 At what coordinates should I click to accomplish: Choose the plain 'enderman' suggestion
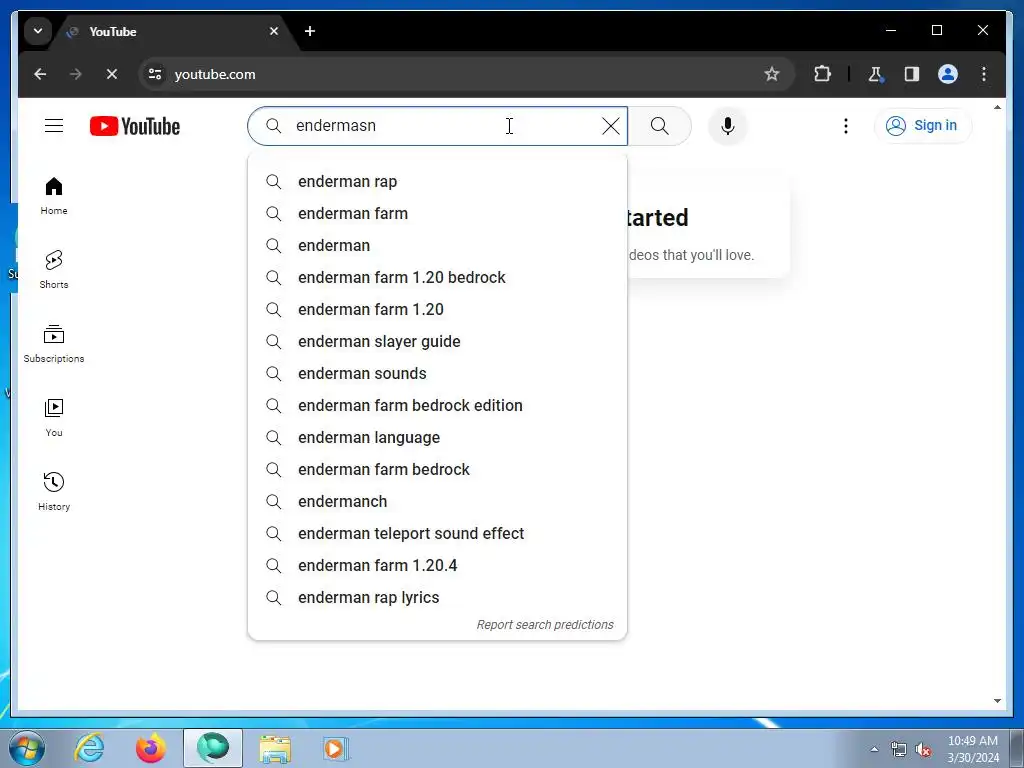click(x=438, y=246)
